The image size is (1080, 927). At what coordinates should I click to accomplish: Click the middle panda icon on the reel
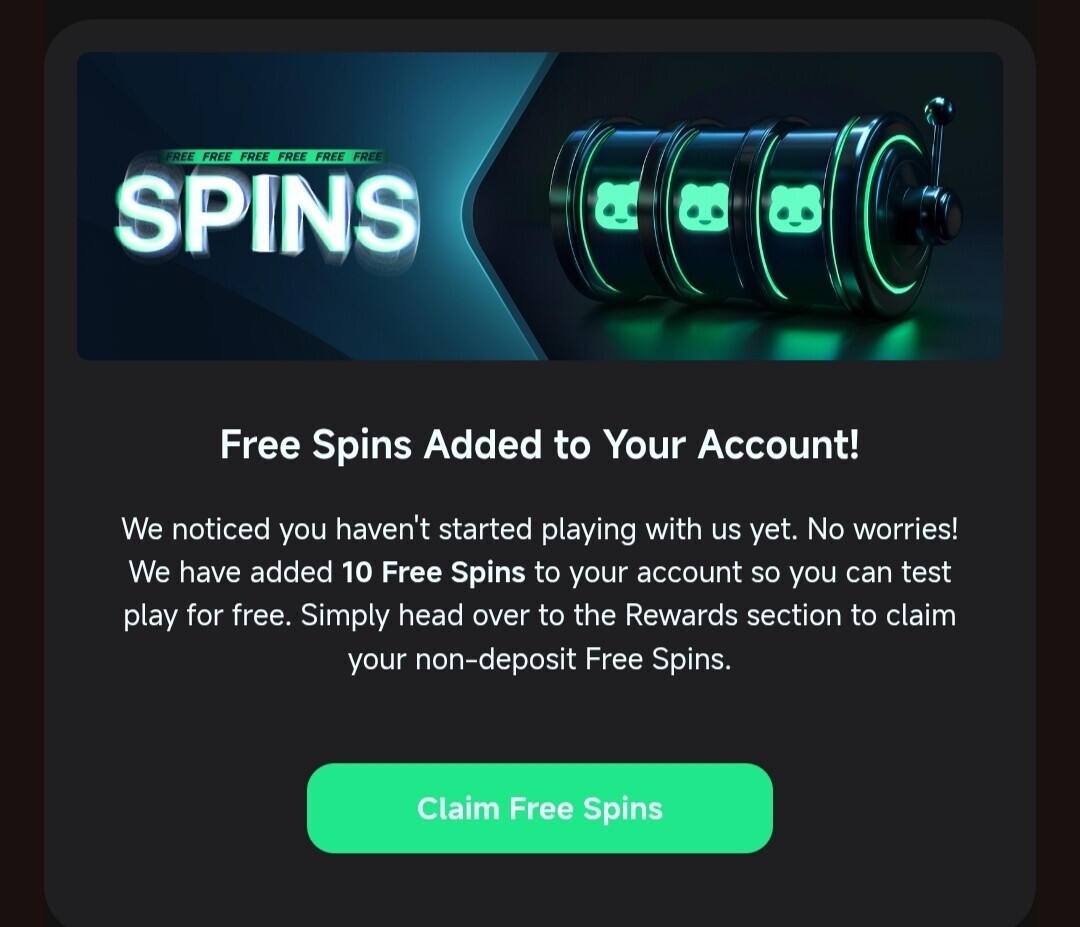pos(703,207)
